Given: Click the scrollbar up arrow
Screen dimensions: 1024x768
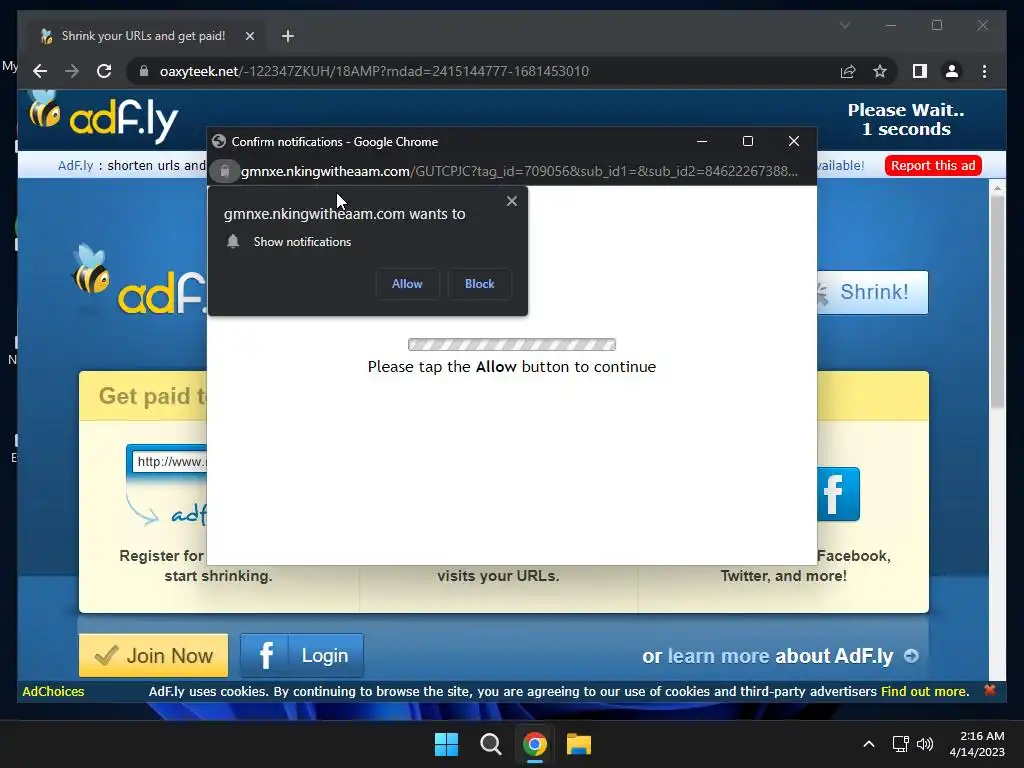Looking at the screenshot, I should (997, 188).
